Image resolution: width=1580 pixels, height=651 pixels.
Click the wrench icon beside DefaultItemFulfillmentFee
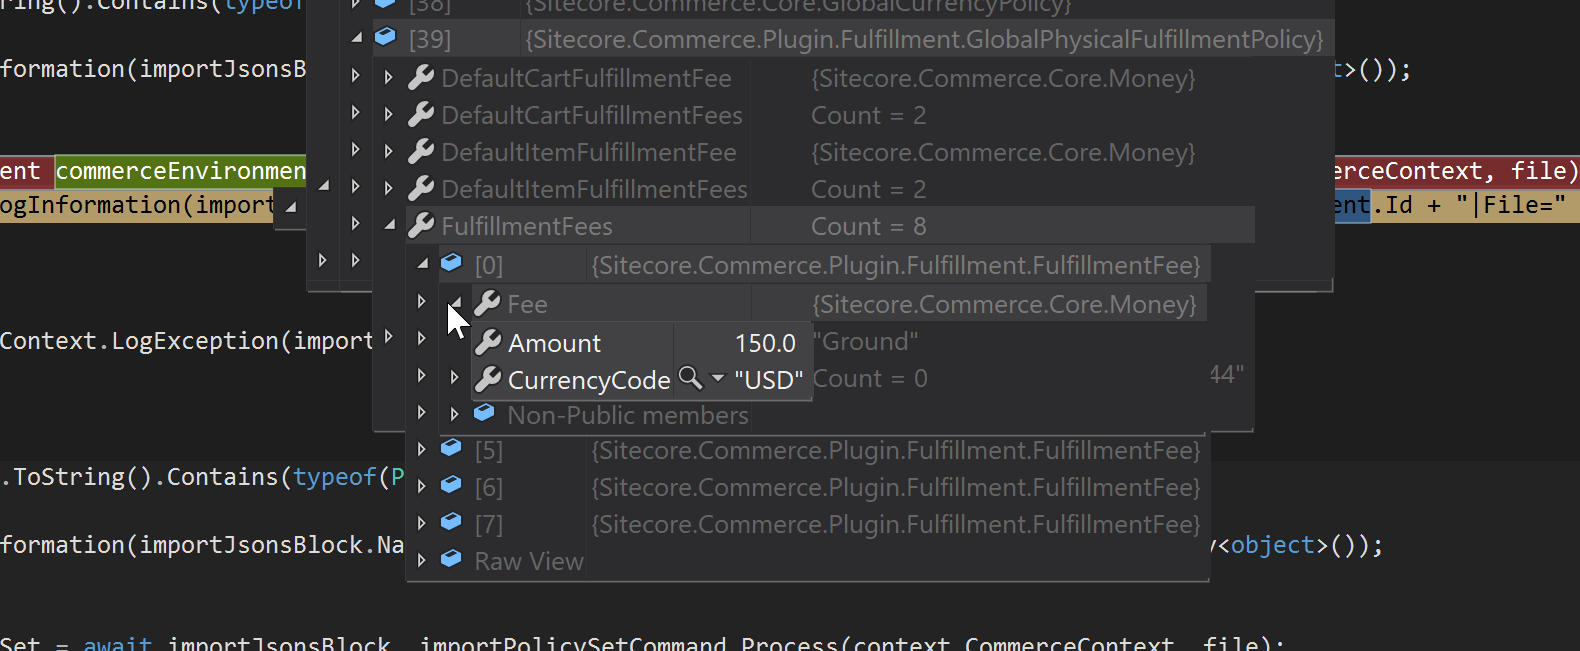click(421, 151)
